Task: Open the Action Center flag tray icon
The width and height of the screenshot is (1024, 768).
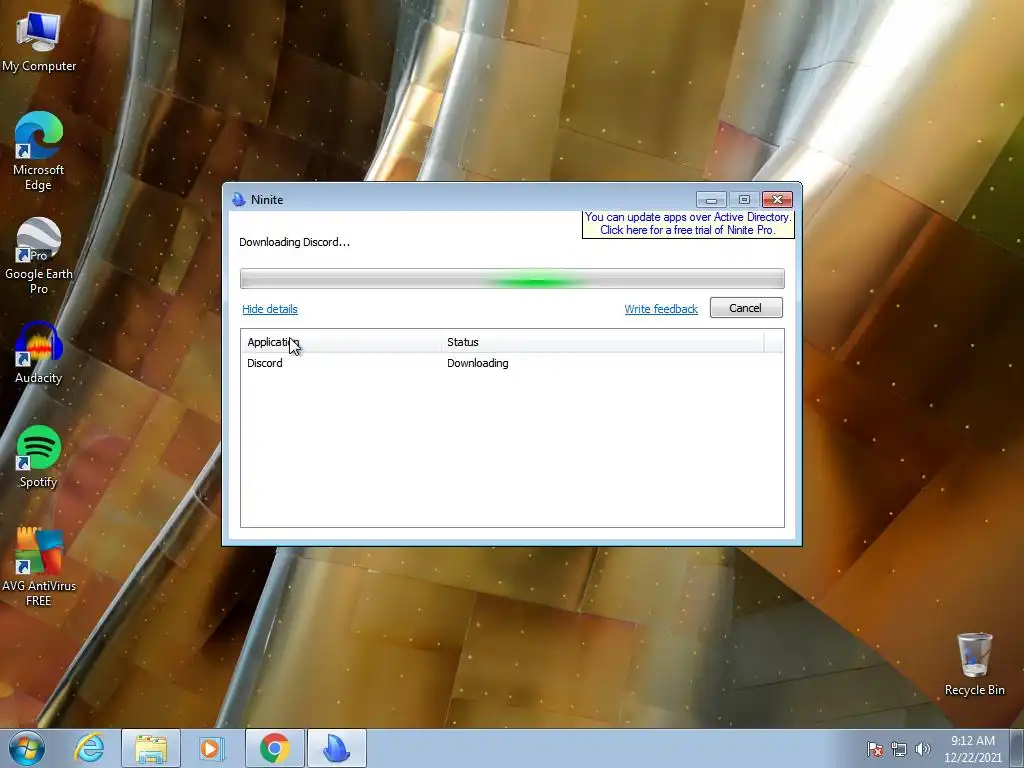Action: (875, 749)
